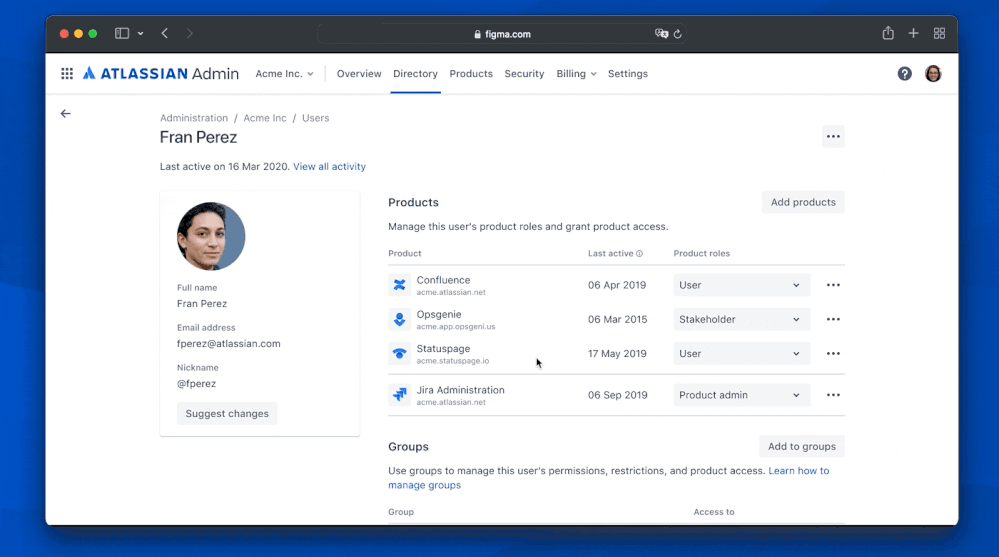Click Fran Perez's profile photo
This screenshot has height=557, width=999.
[x=211, y=236]
